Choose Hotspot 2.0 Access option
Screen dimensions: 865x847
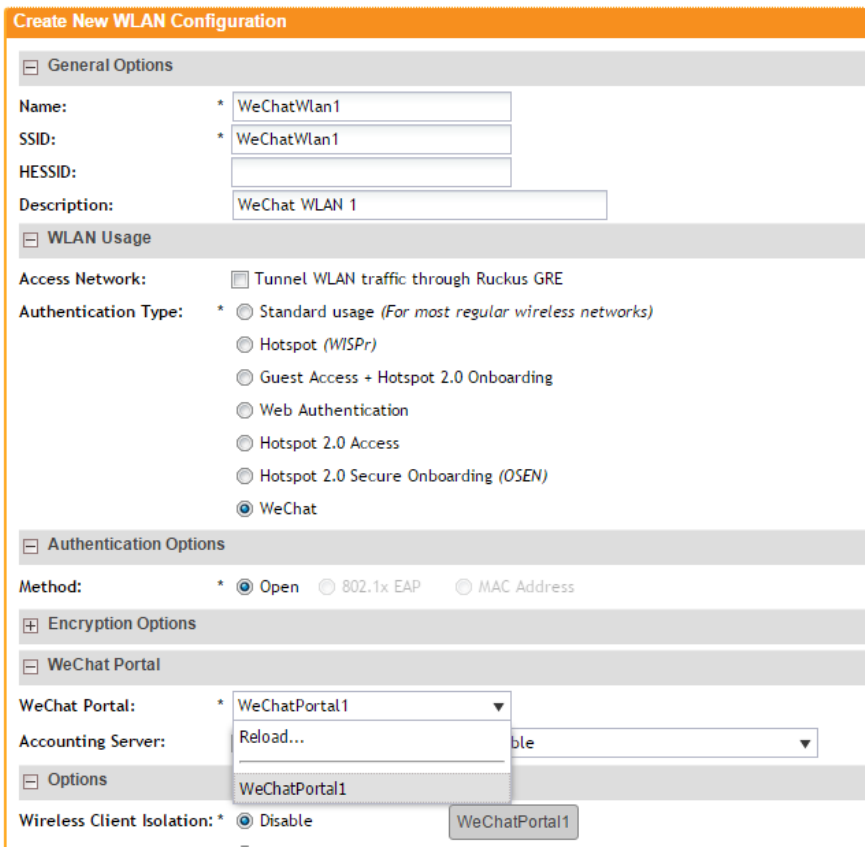(244, 443)
